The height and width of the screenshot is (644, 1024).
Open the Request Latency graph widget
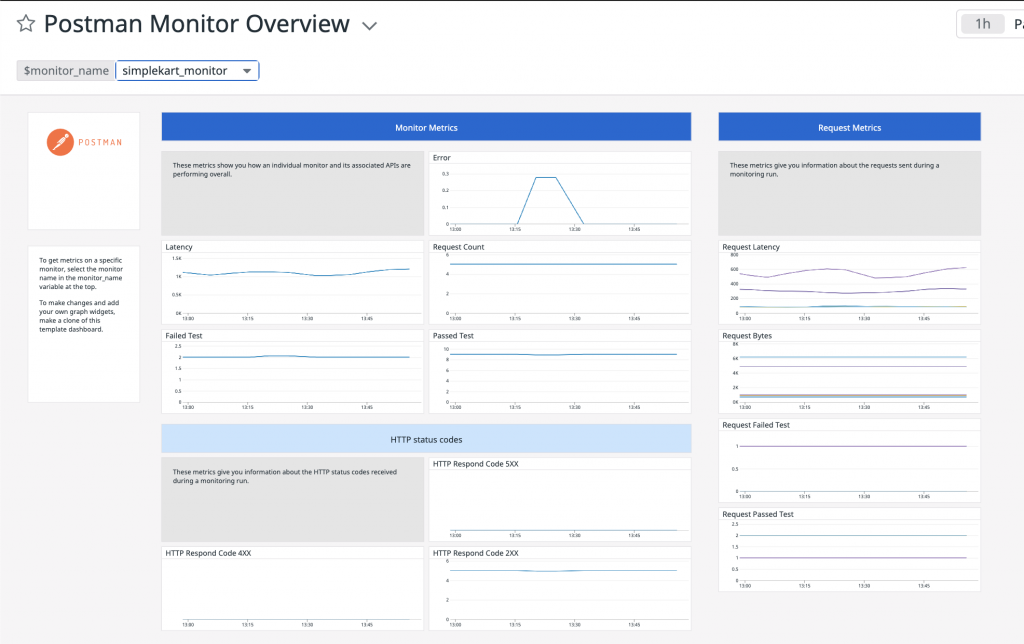[850, 282]
